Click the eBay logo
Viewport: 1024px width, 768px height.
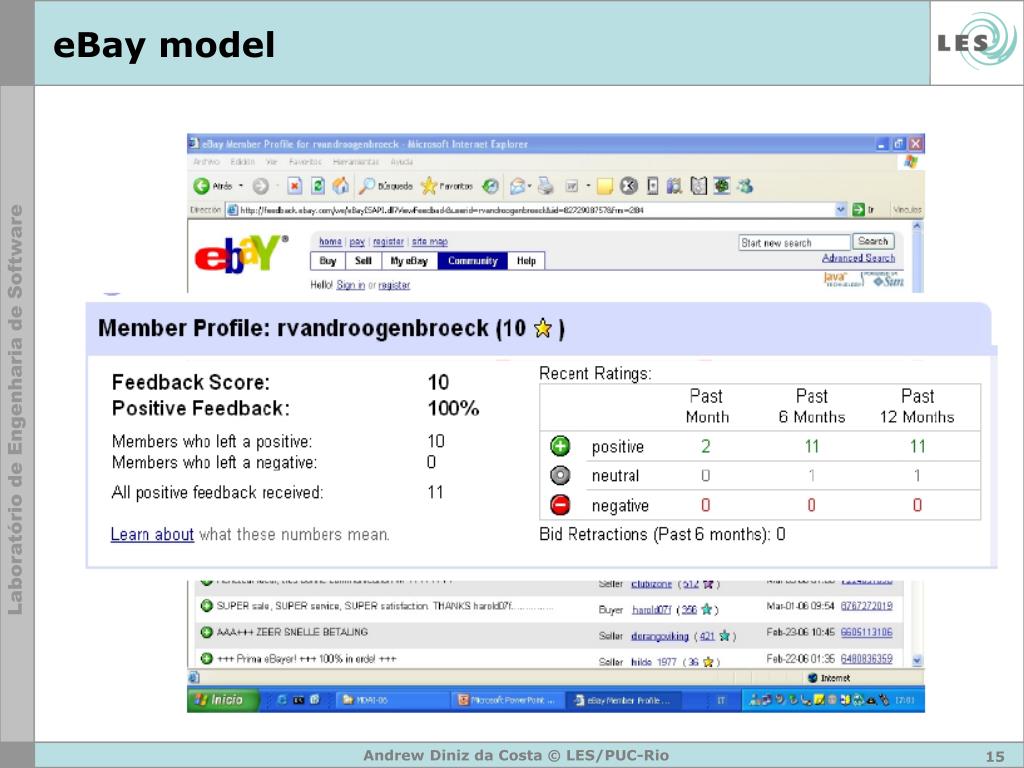[241, 254]
